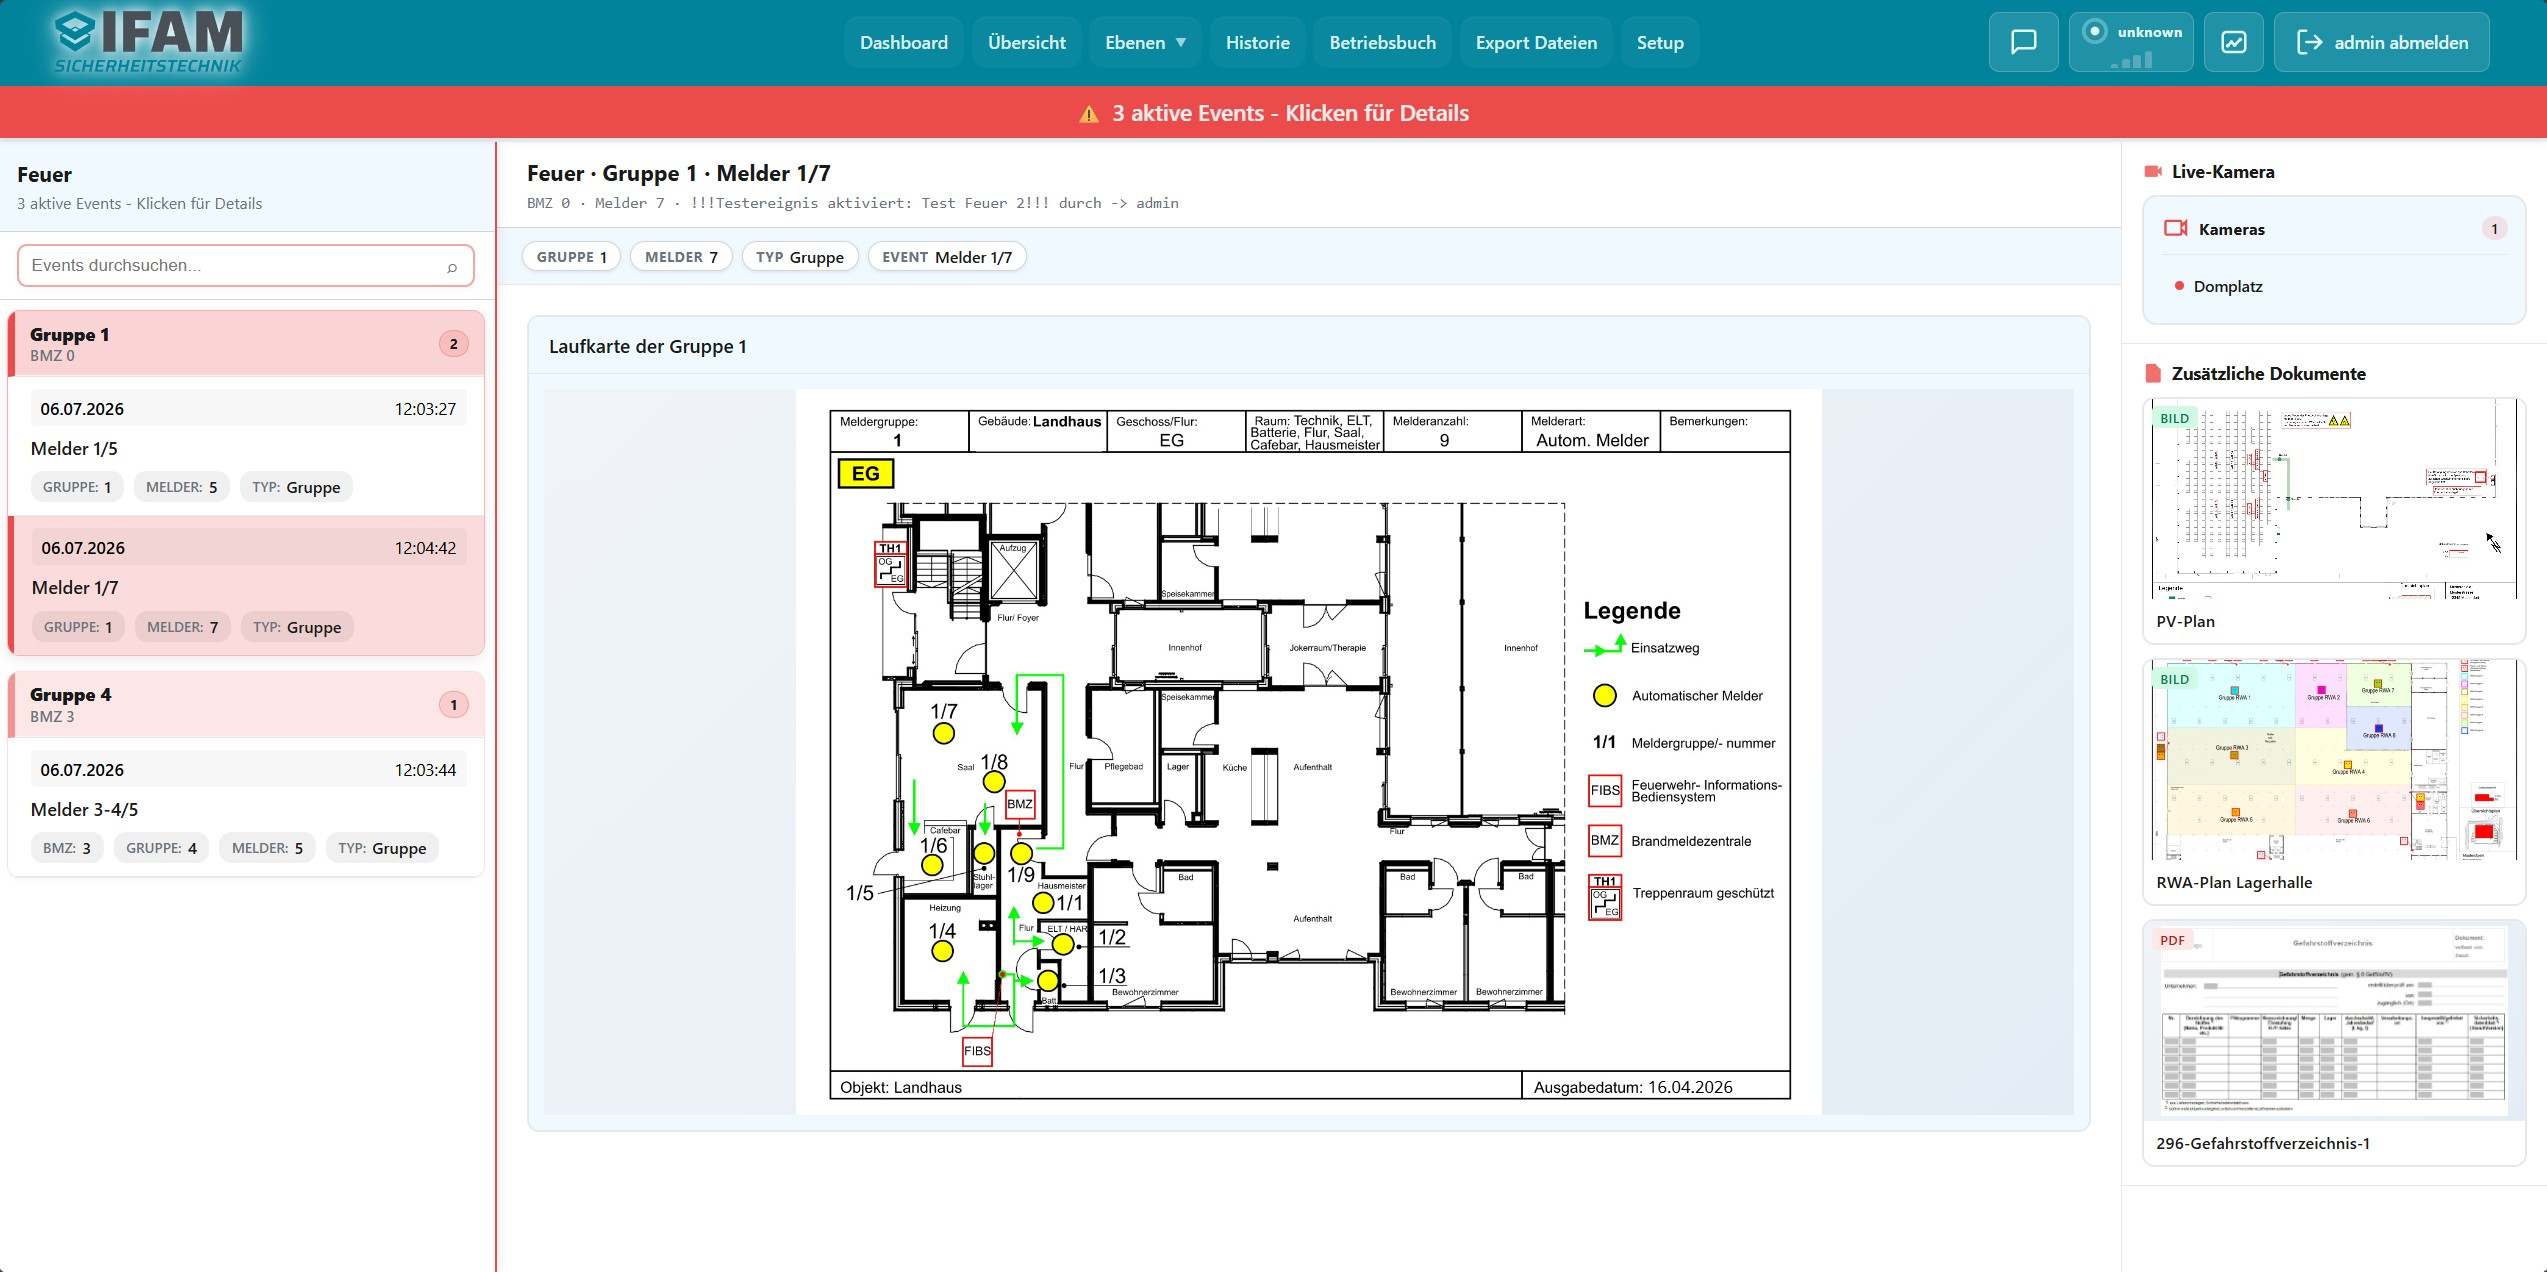2547x1272 pixels.
Task: Click the search magnifier icon in events field
Action: (452, 267)
